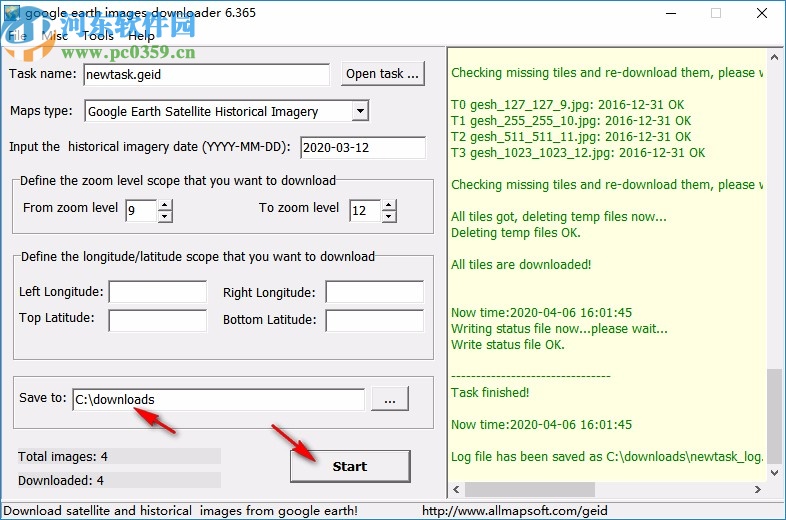Minimize the downloader window

click(671, 14)
